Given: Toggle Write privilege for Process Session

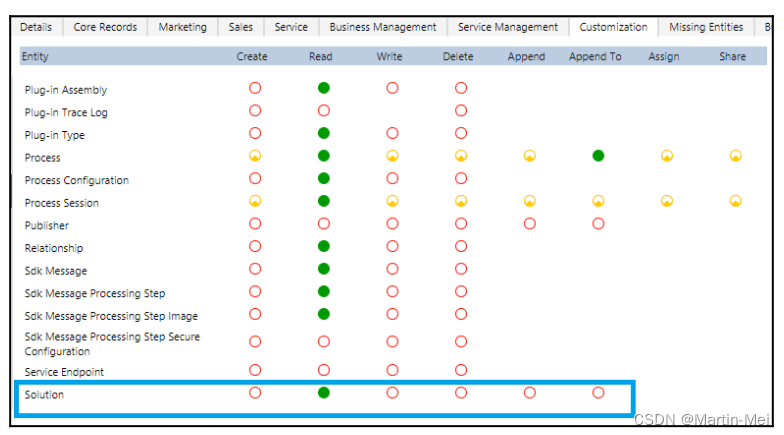Looking at the screenshot, I should point(392,201).
